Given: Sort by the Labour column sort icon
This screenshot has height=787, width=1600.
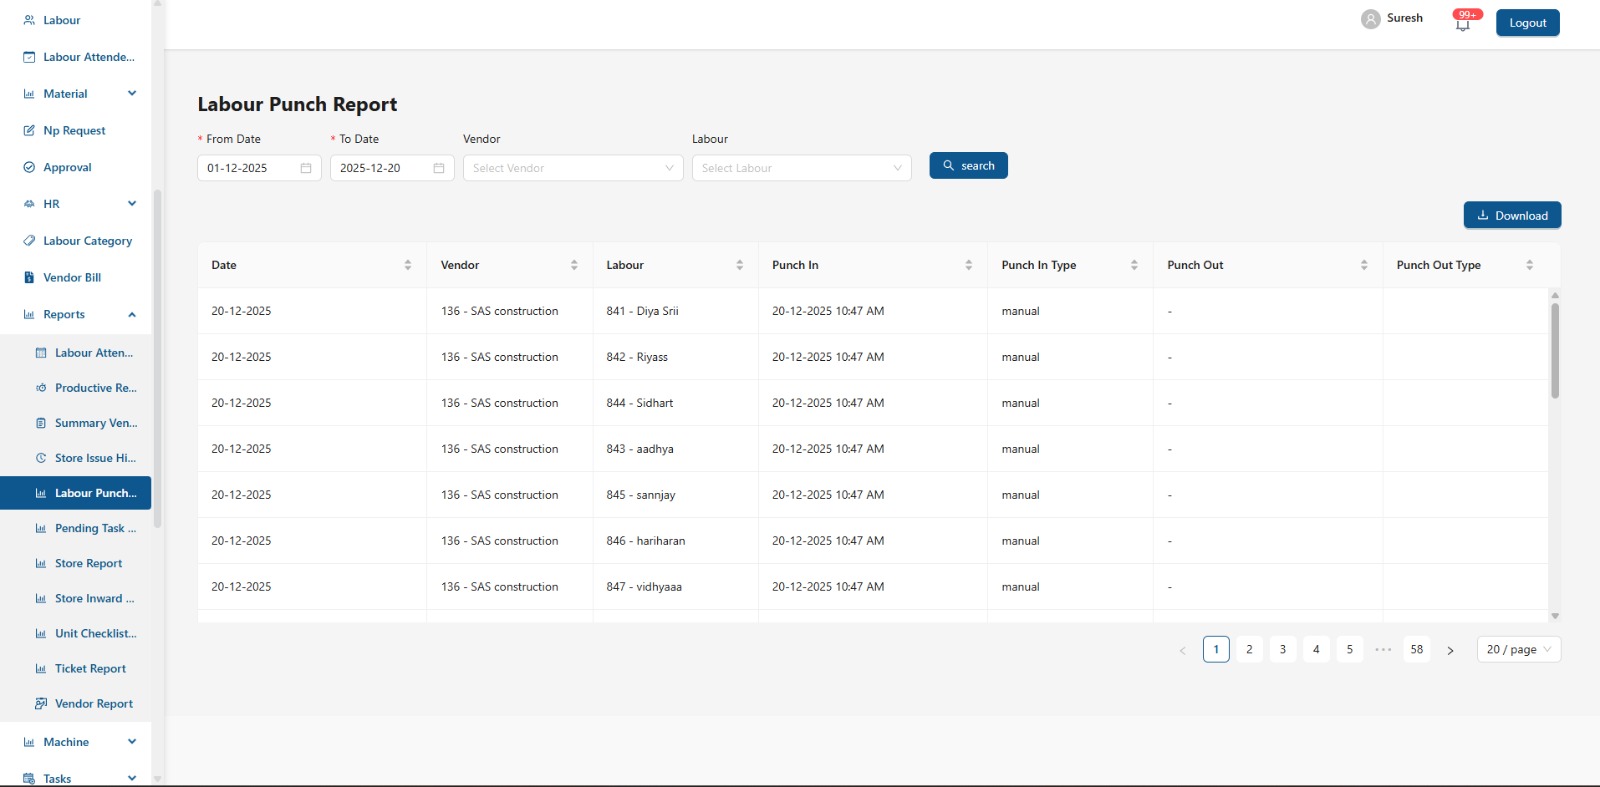Looking at the screenshot, I should [740, 265].
